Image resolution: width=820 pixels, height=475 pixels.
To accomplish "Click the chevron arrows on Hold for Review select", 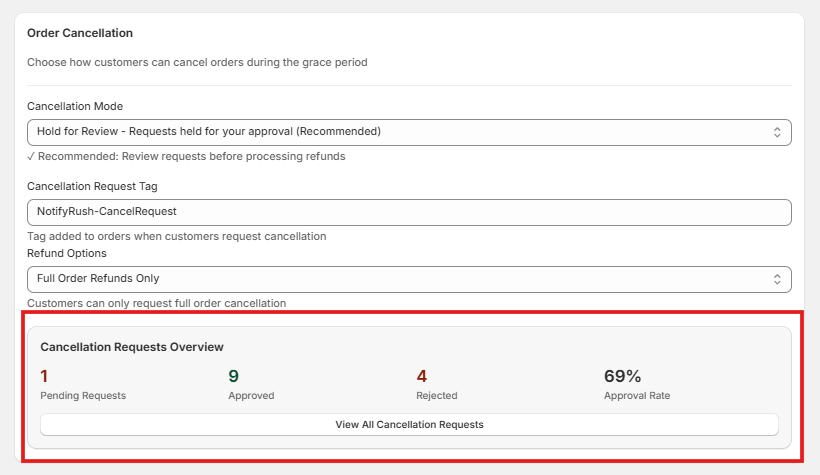I will tap(777, 132).
